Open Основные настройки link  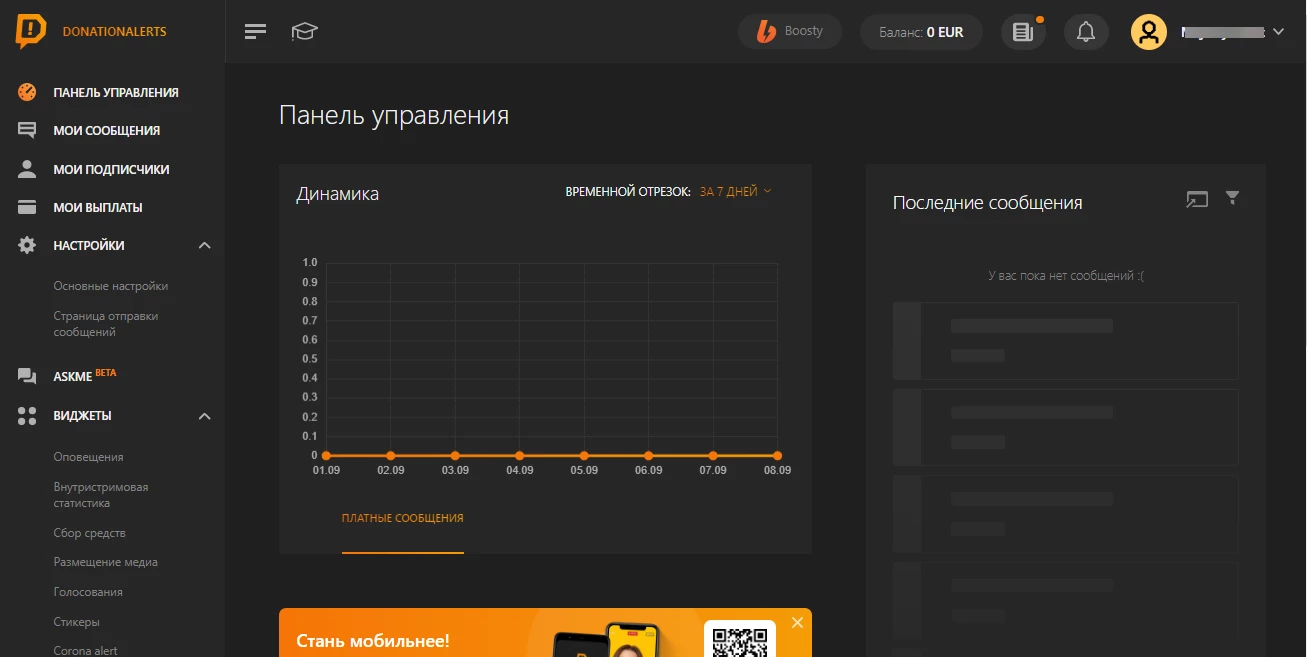pos(111,286)
